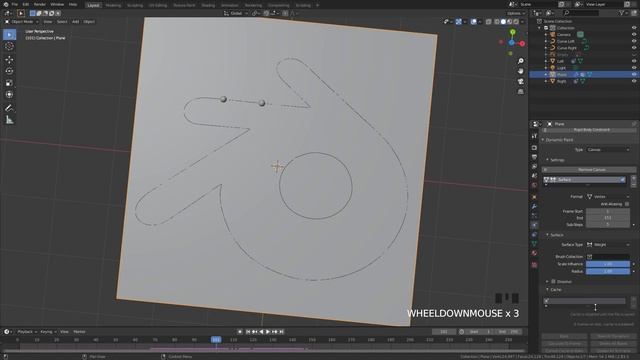Open the Object Mode dropdown
Image resolution: width=640 pixels, height=360 pixels.
[21, 22]
